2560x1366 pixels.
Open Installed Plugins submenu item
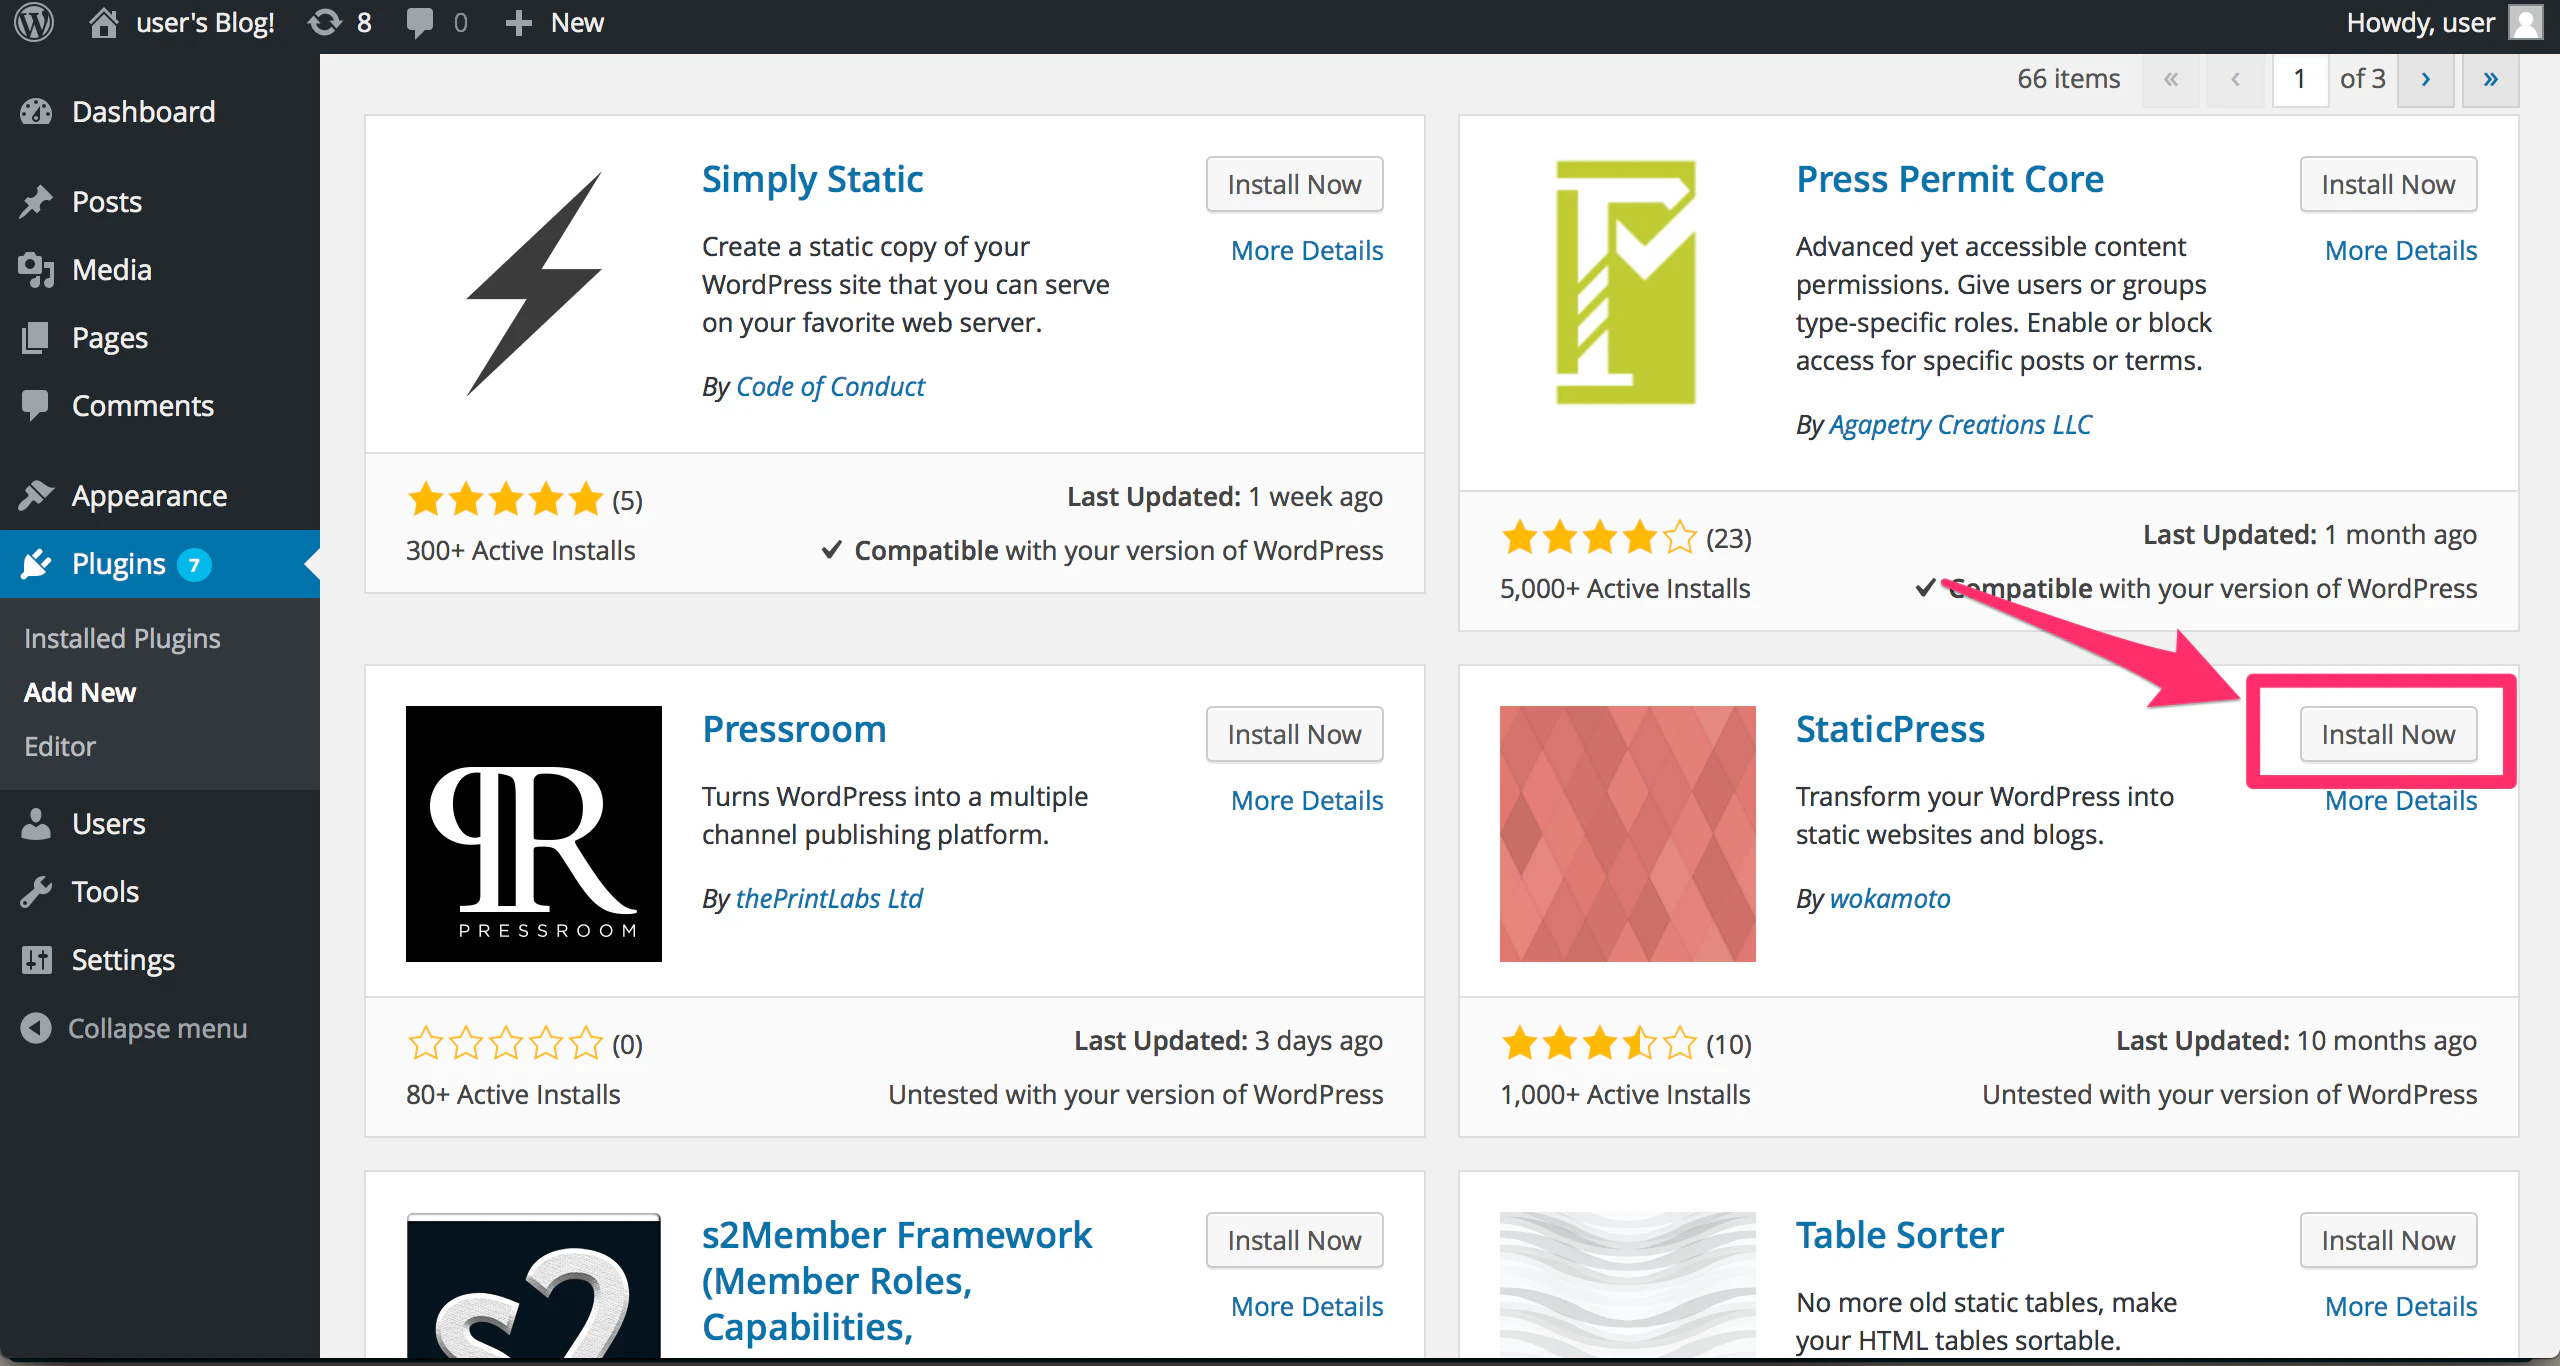pyautogui.click(x=122, y=638)
